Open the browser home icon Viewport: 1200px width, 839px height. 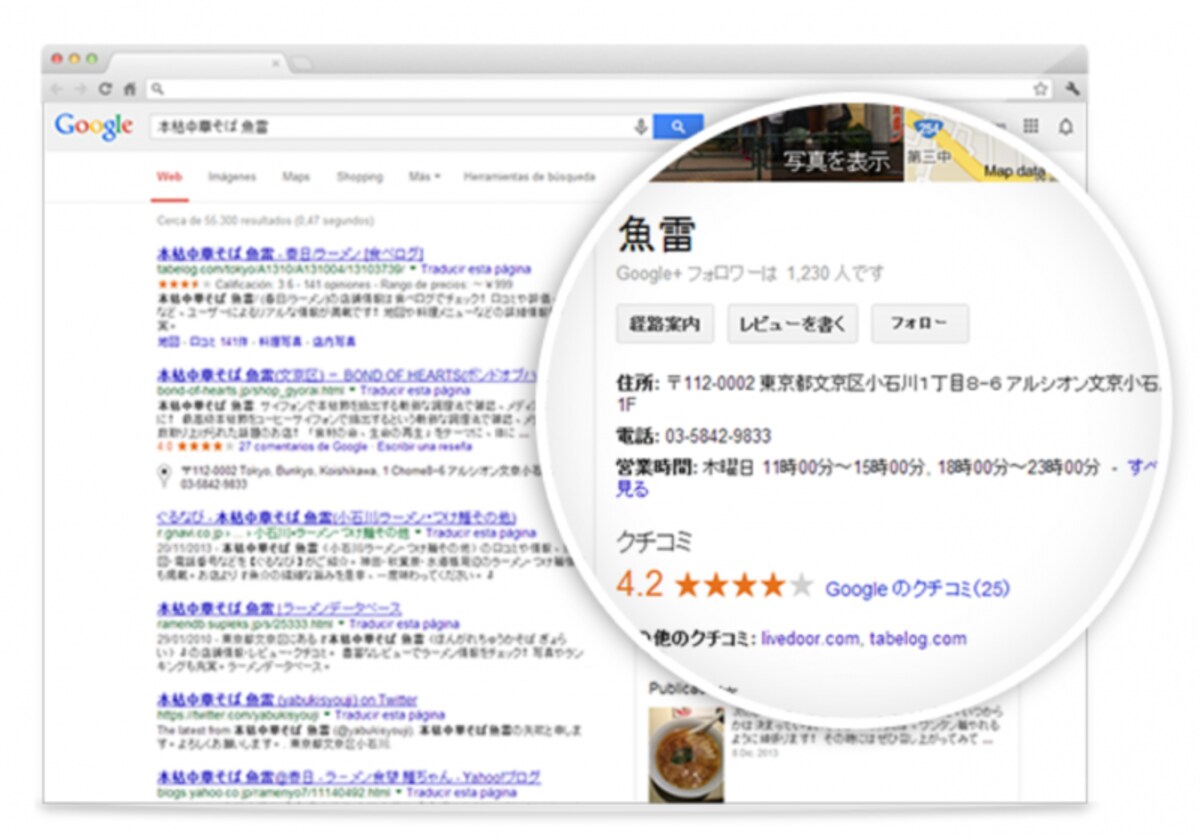[130, 89]
